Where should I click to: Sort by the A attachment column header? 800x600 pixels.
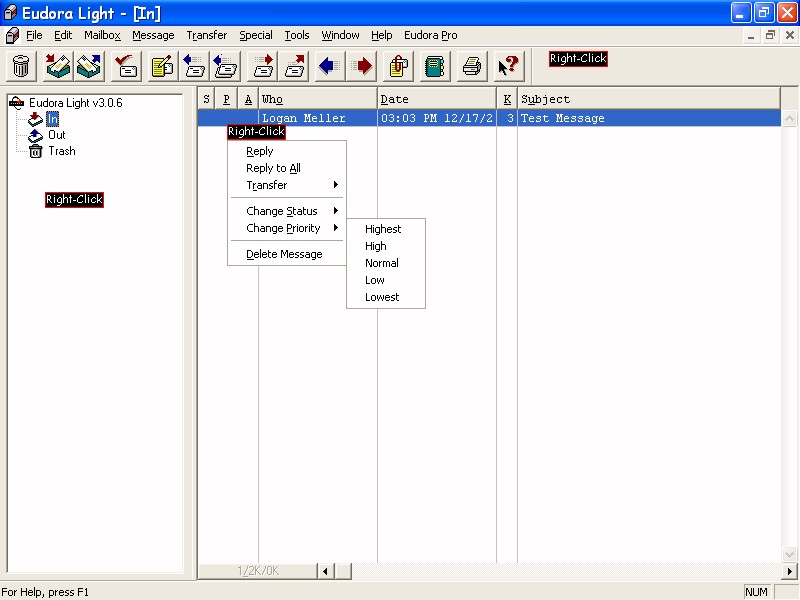[248, 98]
